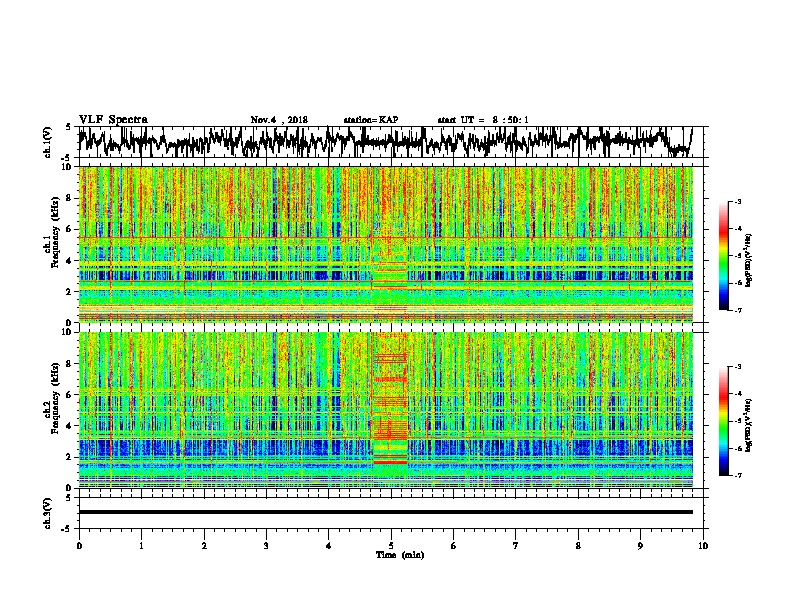
Task: Click the ch.1 waveform voltage trace panel
Action: click(391, 142)
